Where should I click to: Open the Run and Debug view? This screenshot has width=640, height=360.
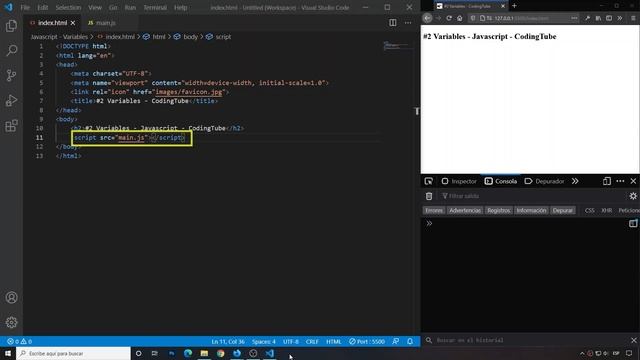(11, 100)
